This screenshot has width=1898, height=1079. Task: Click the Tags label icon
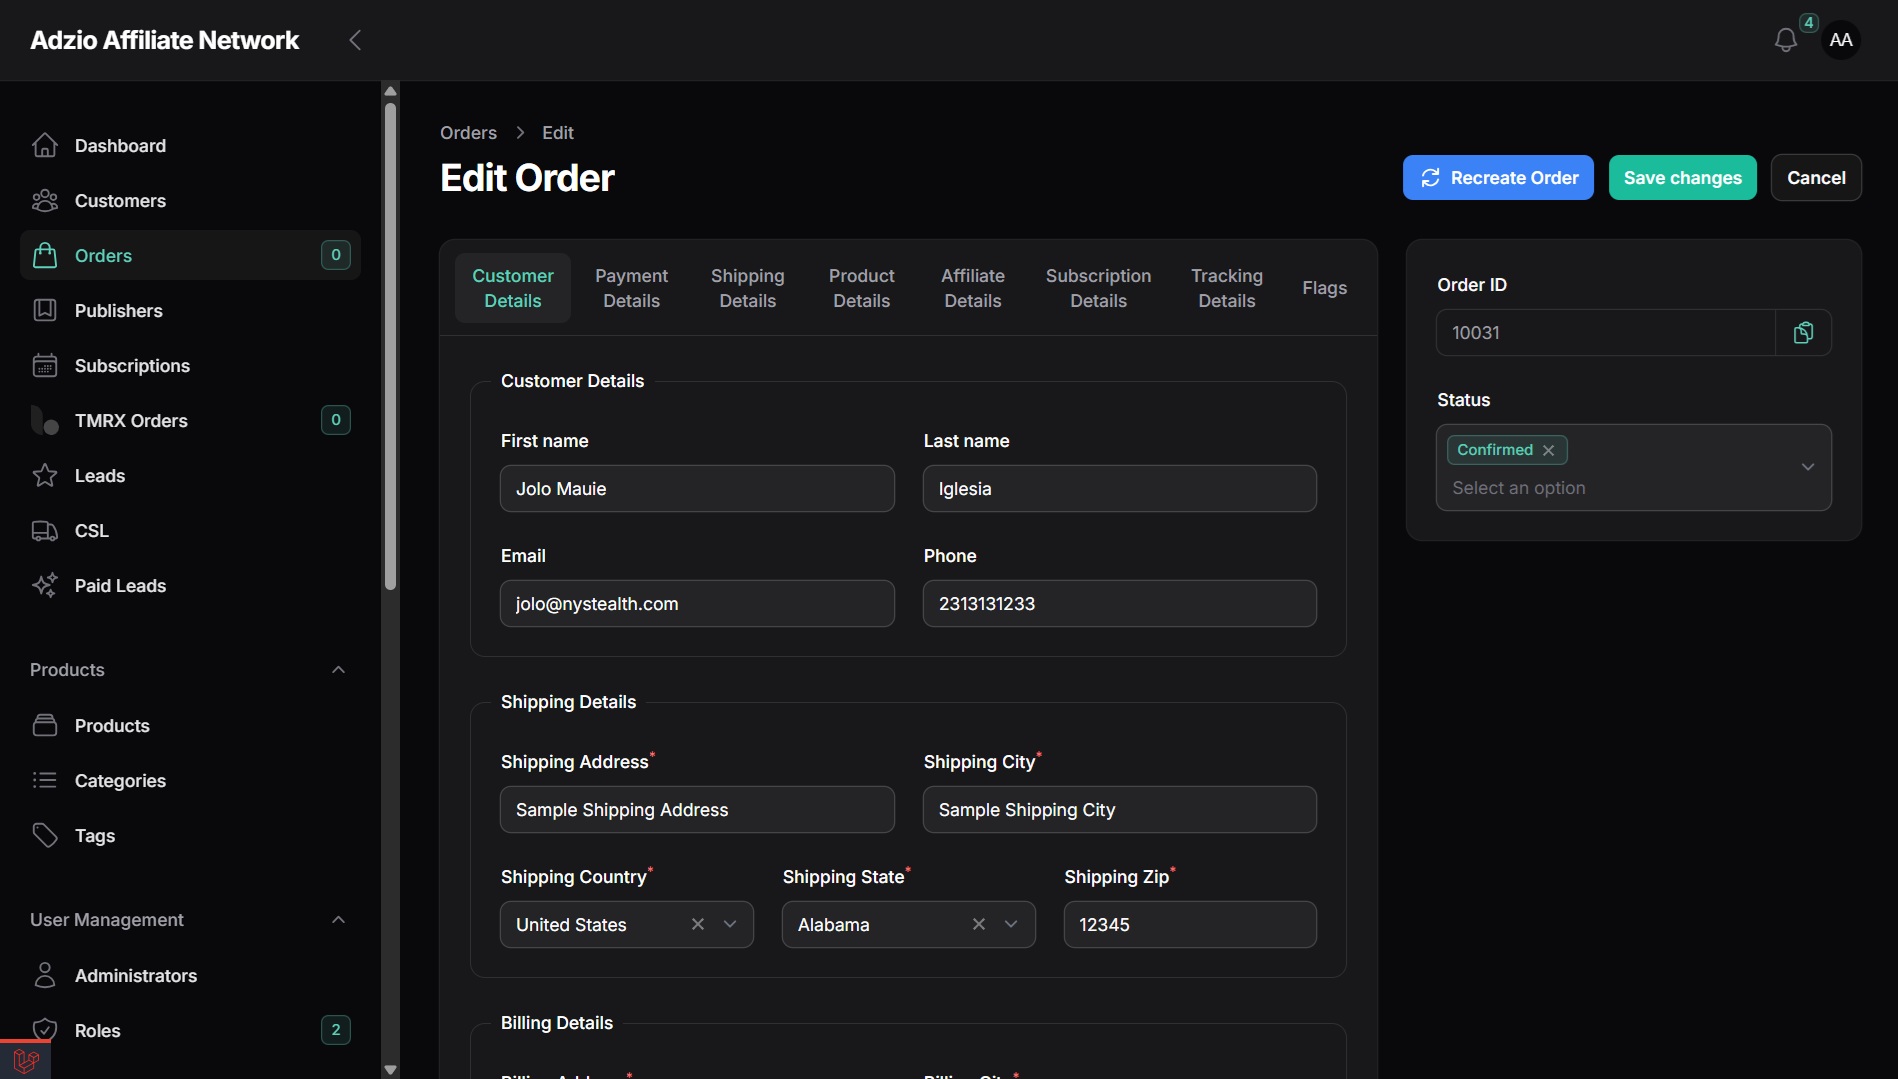(x=45, y=836)
